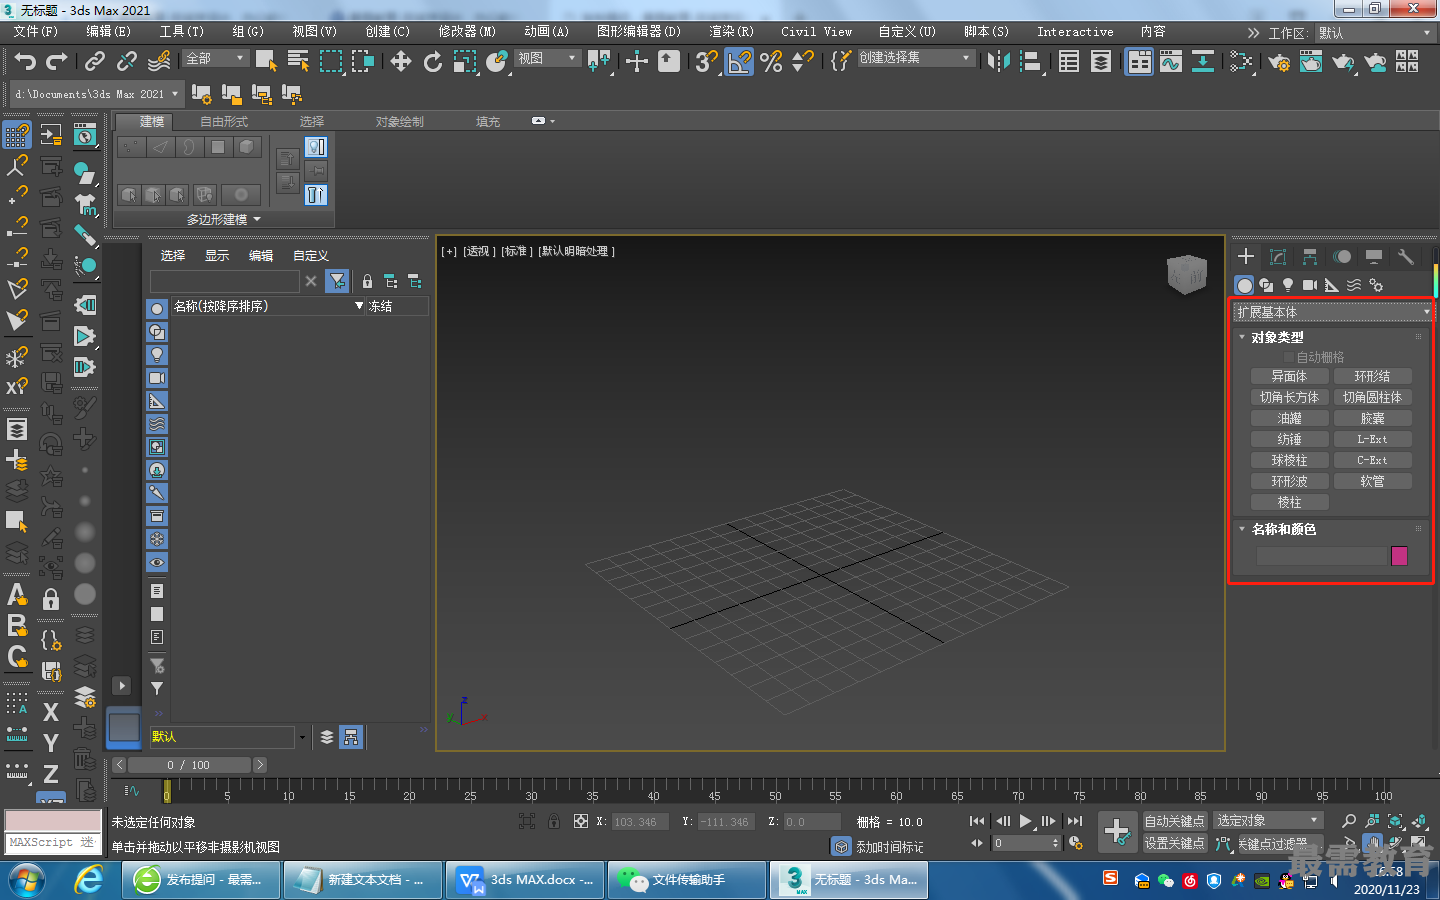Click the MAXScript listener field
Image resolution: width=1440 pixels, height=900 pixels.
tap(52, 842)
